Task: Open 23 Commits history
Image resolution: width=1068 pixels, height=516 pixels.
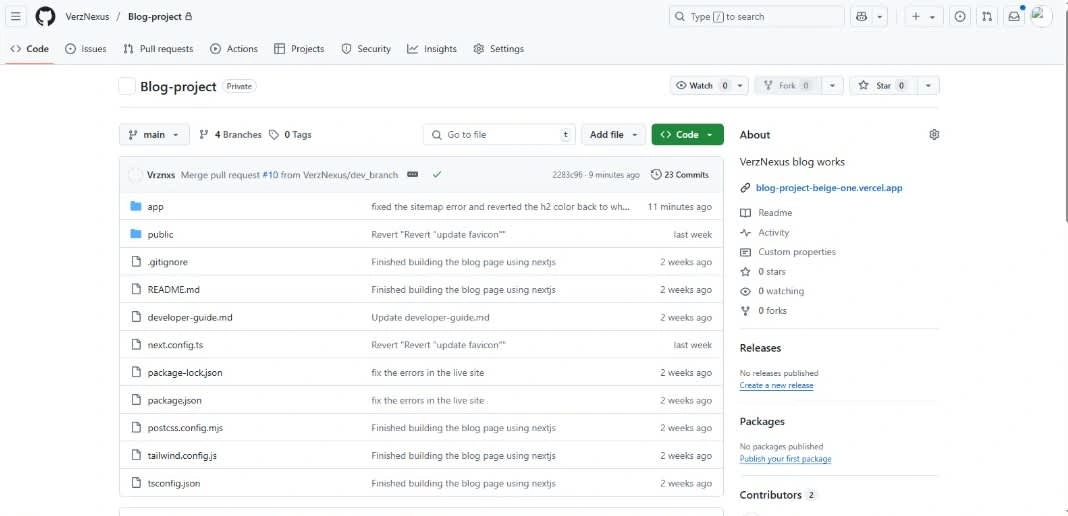Action: tap(680, 175)
